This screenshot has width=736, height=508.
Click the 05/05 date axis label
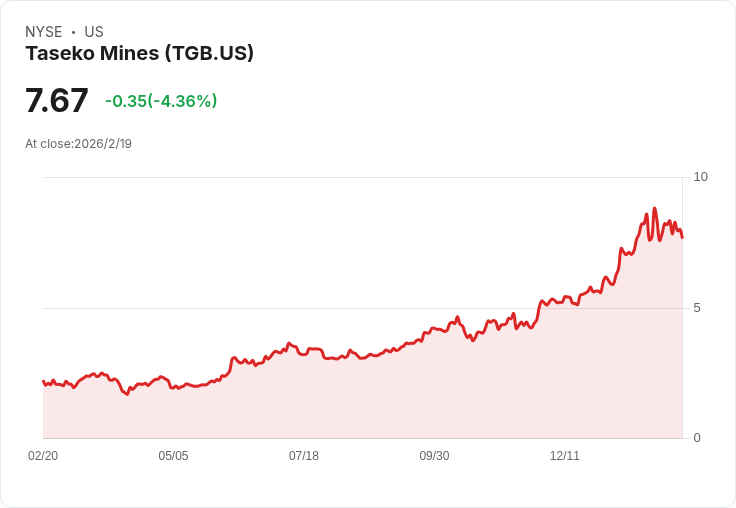click(x=173, y=455)
